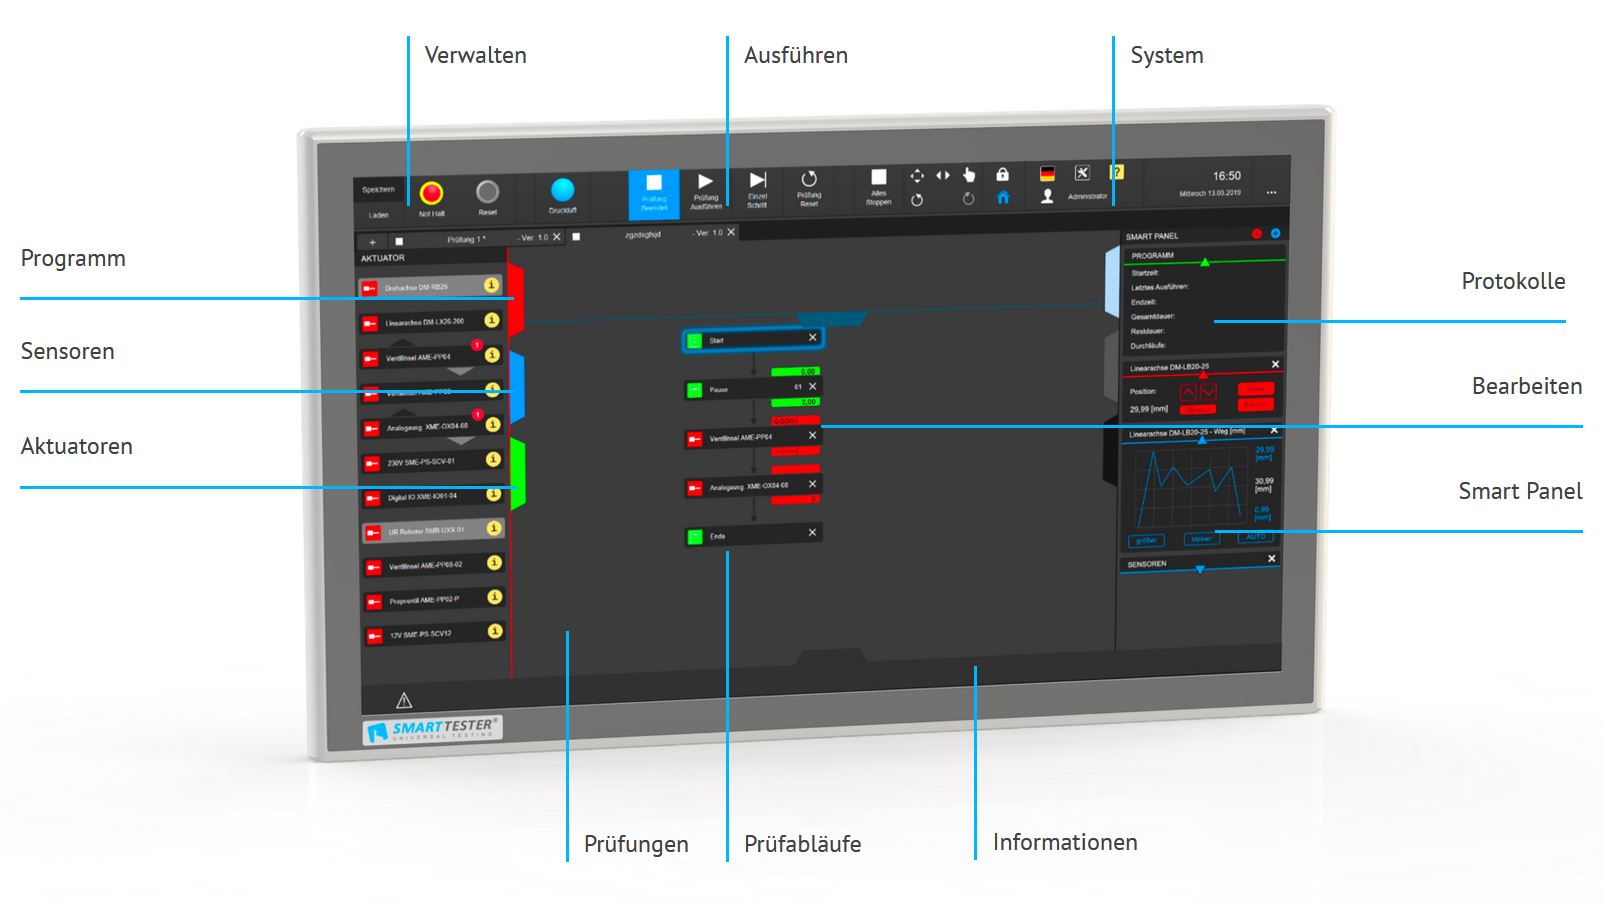
Task: Click the info badge on Linearachse DM-LX26-200
Action: [490, 321]
